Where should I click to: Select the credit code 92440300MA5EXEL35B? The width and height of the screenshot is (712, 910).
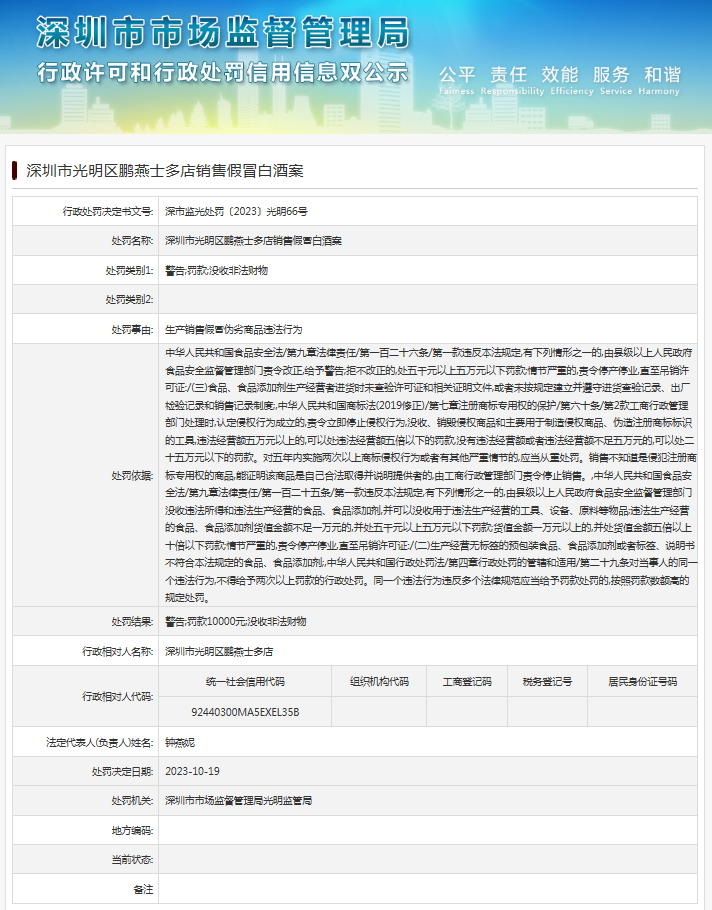coord(245,712)
